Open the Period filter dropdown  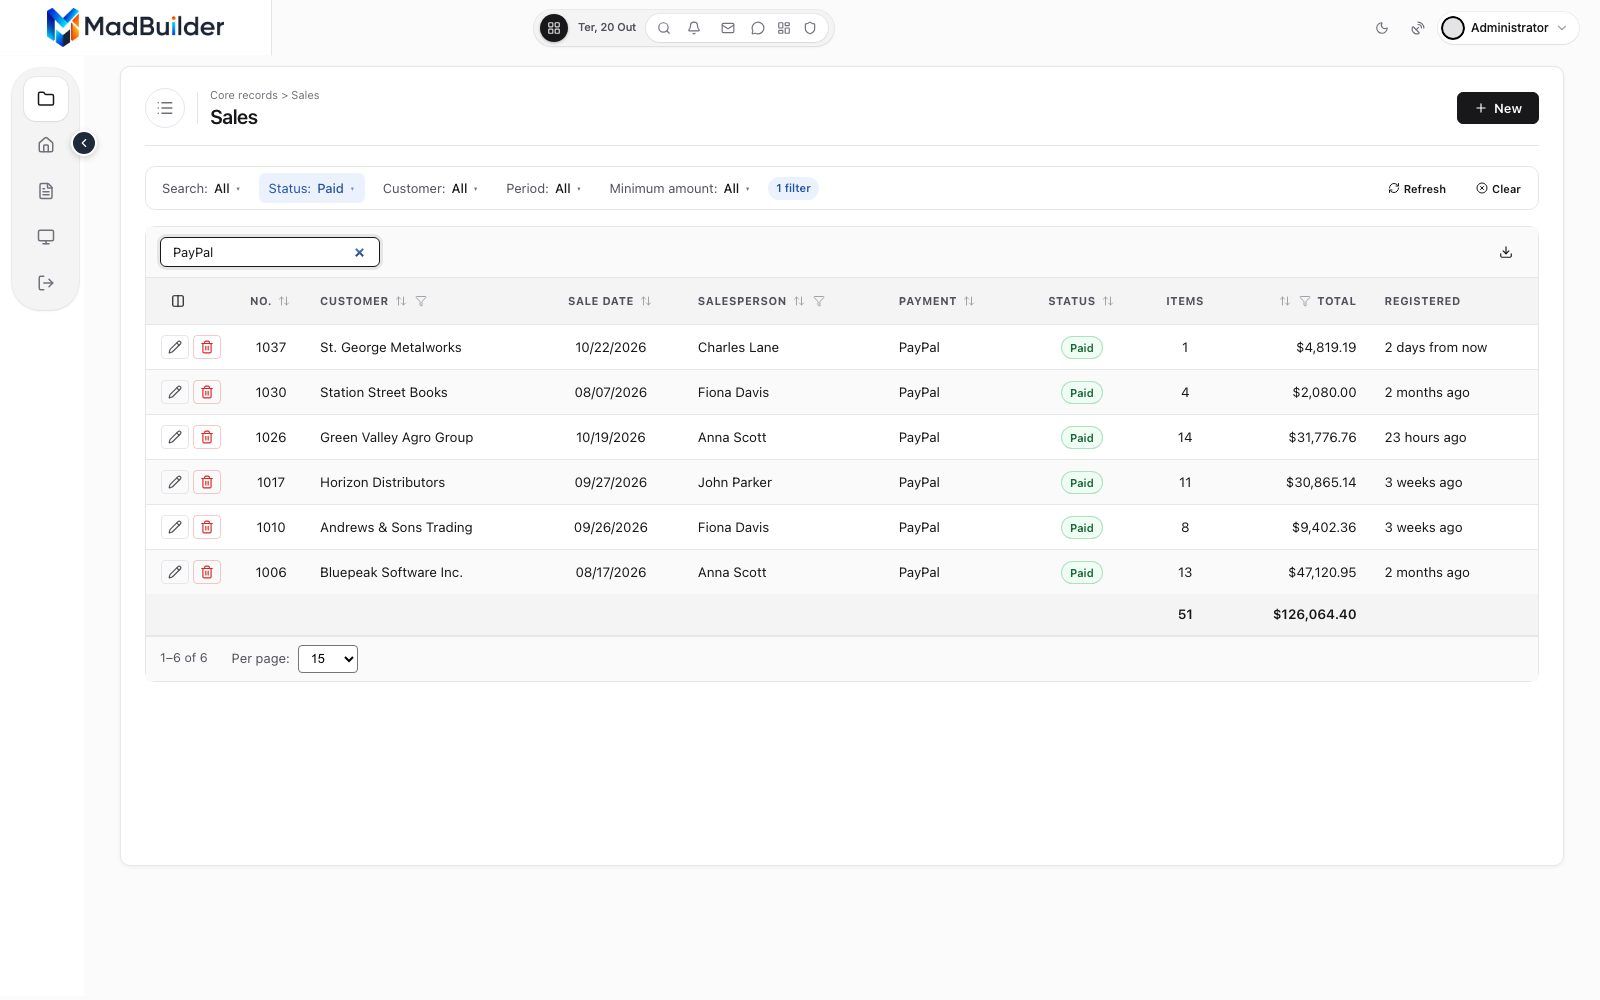pos(543,188)
